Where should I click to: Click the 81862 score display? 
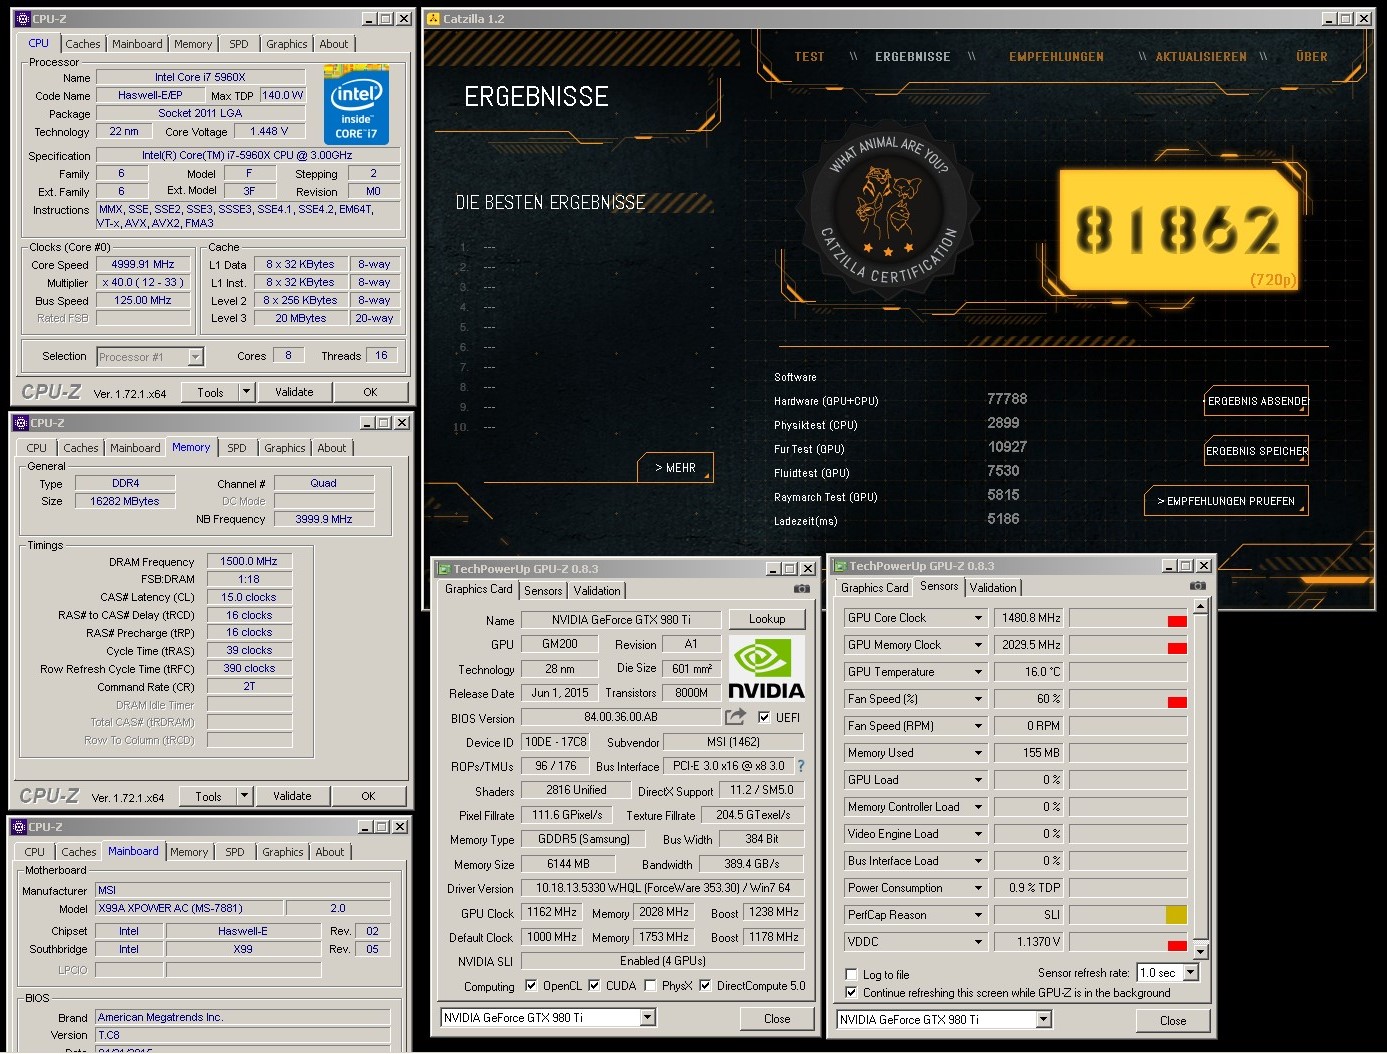[1178, 229]
